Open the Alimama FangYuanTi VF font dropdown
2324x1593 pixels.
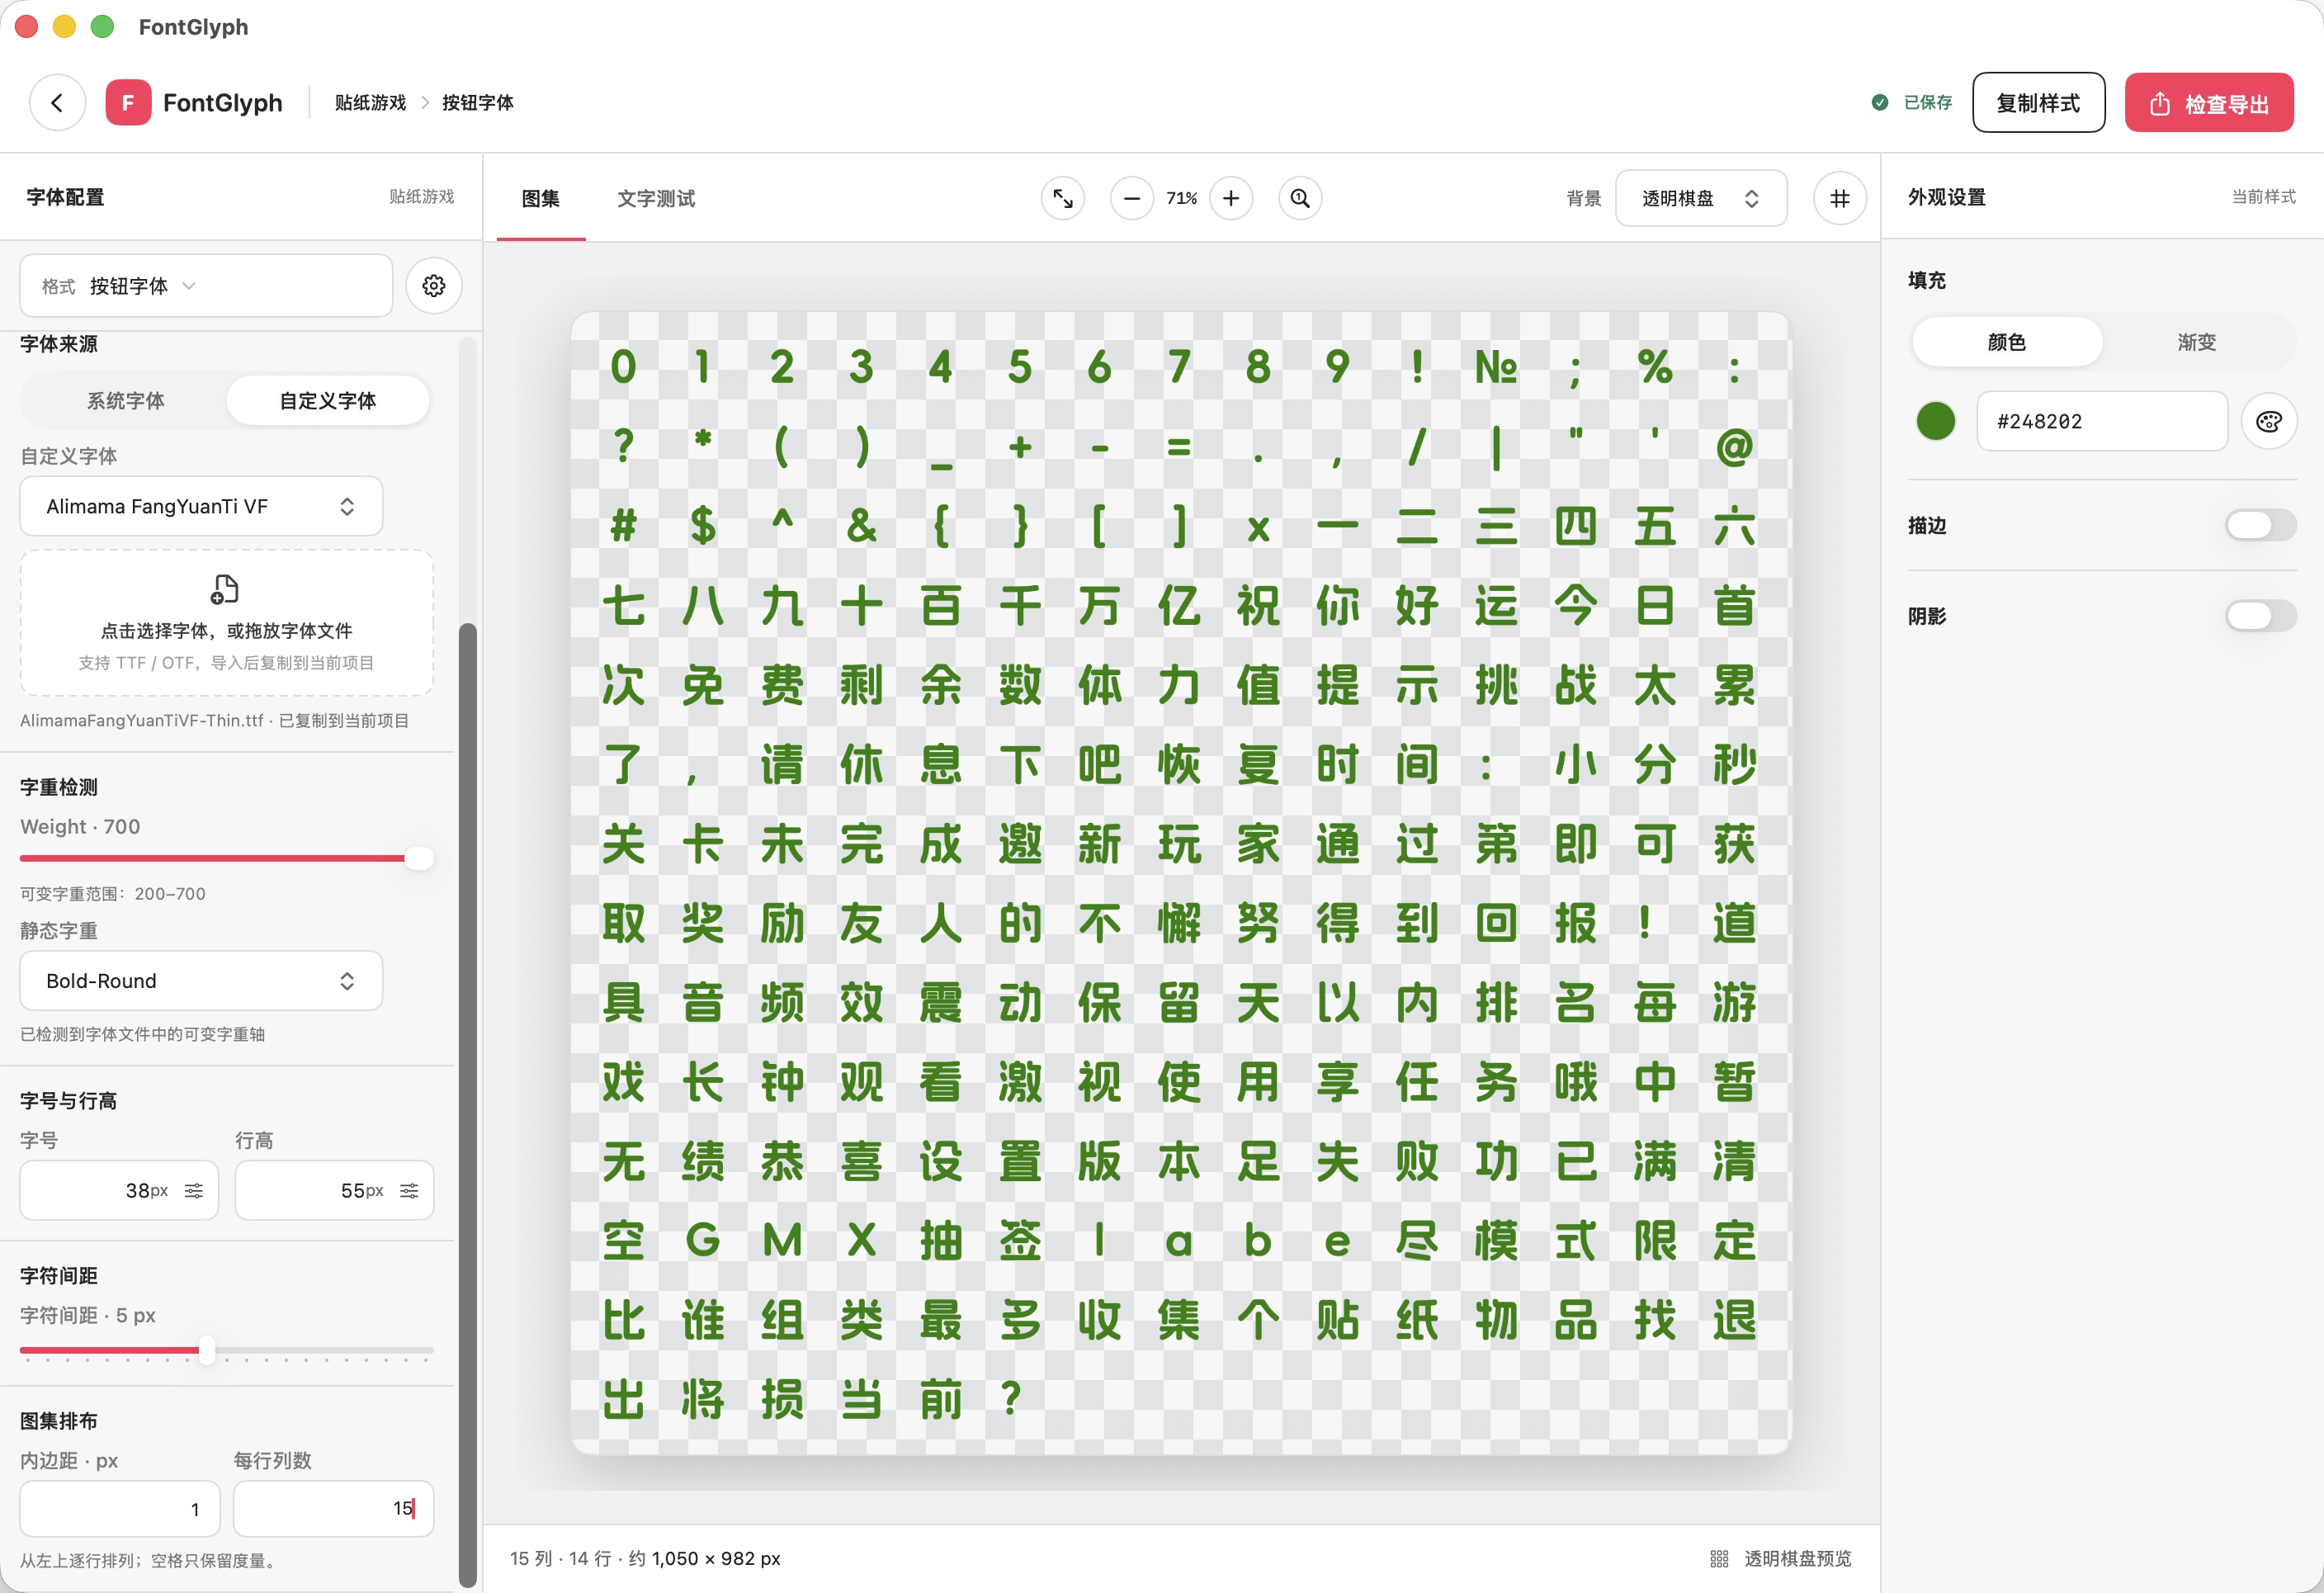[201, 506]
